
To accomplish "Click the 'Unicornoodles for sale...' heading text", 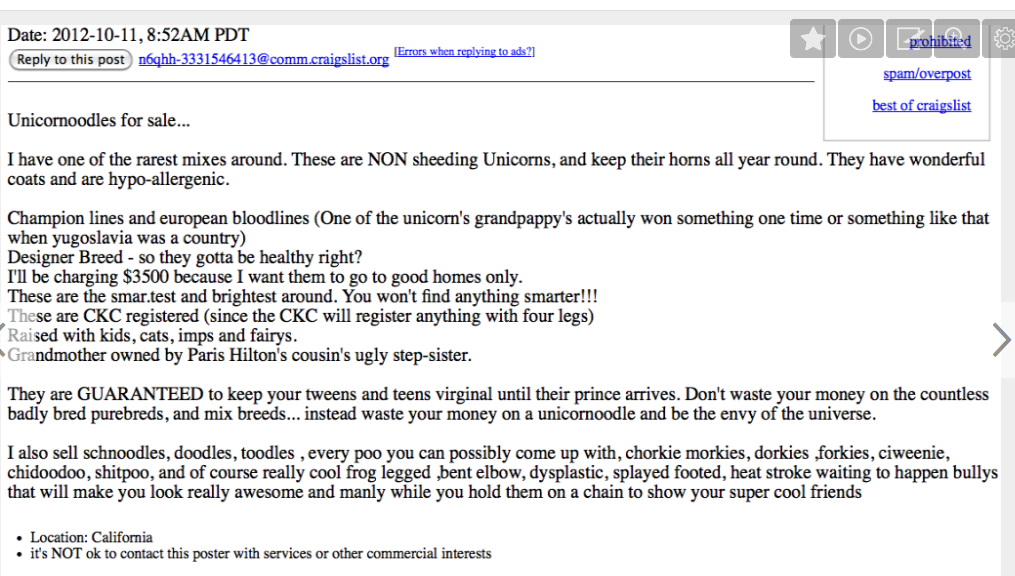I will click(x=99, y=121).
